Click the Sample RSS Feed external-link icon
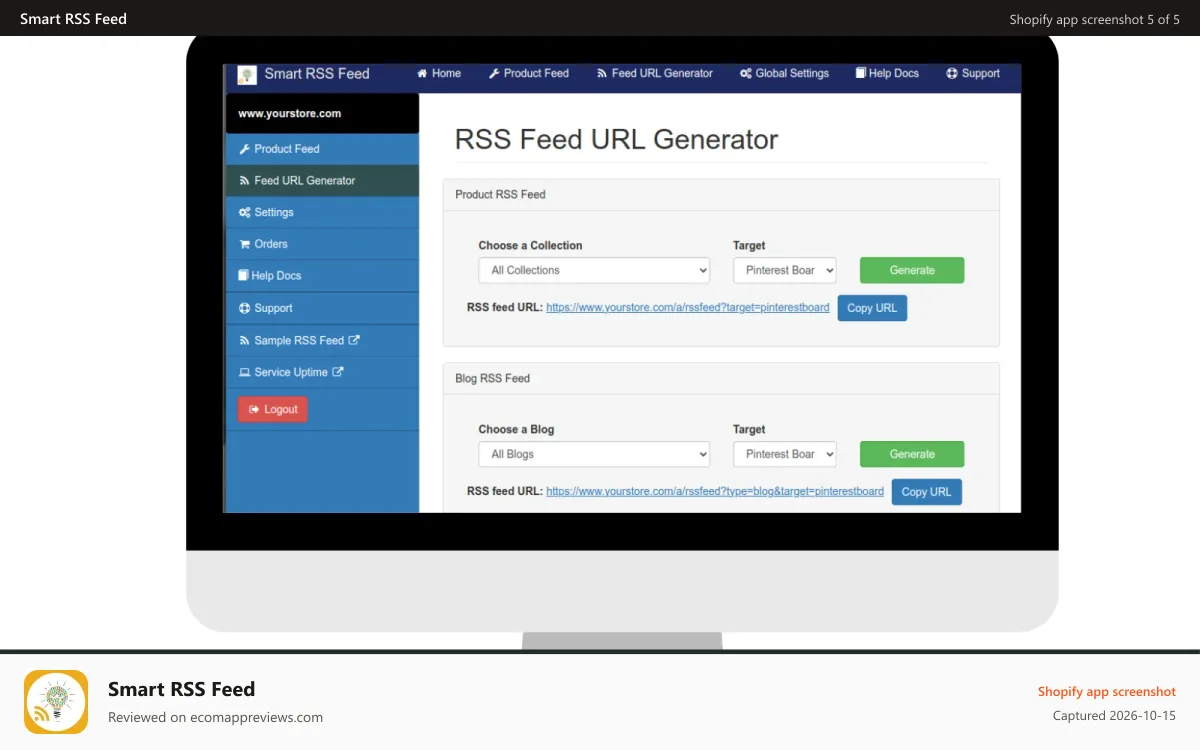This screenshot has height=750, width=1200. click(x=354, y=340)
